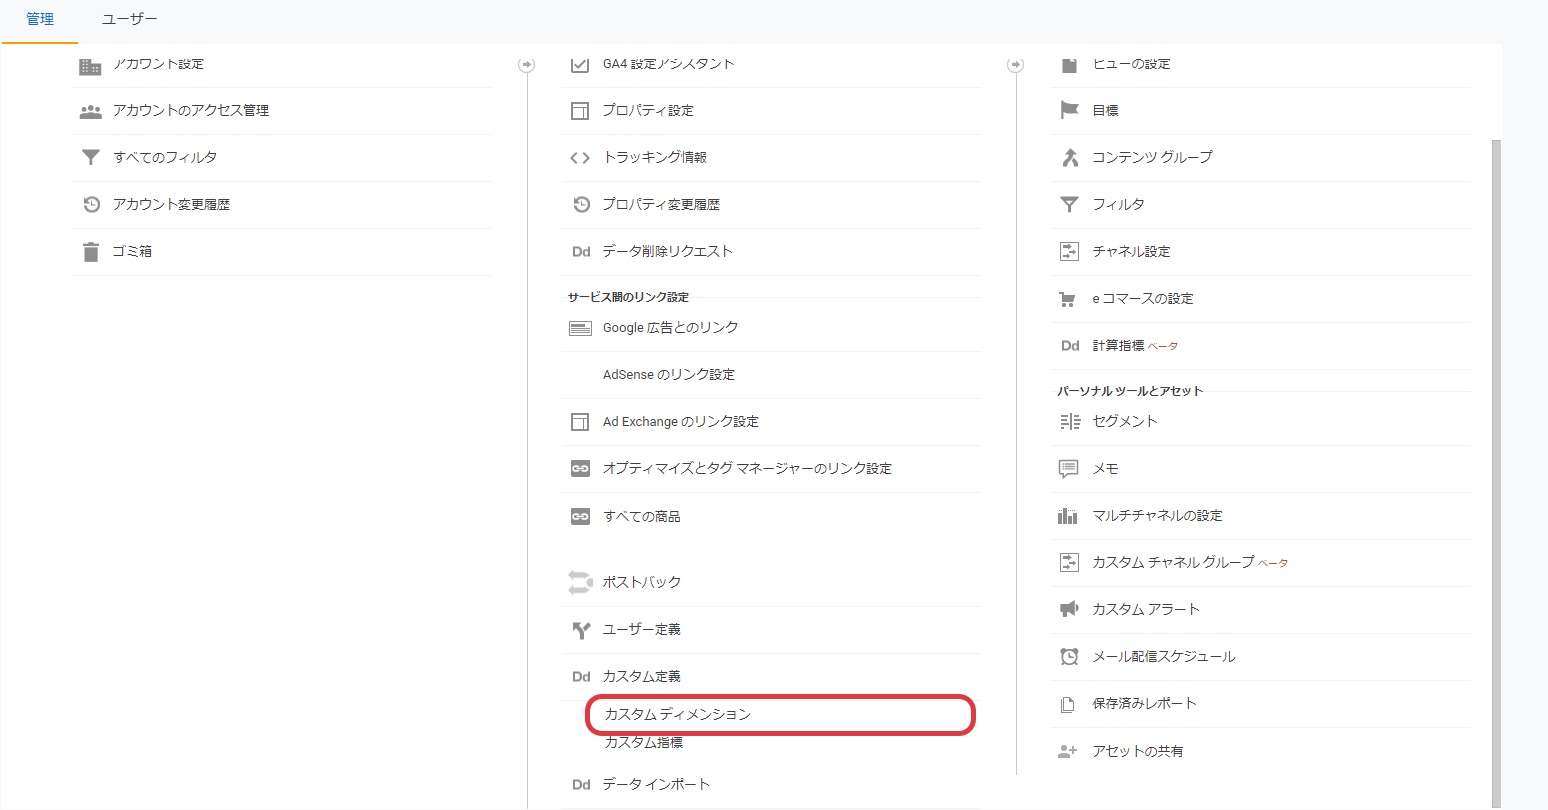The image size is (1548, 810).
Task: Open アカウントのアクセス管理
Action: click(191, 111)
